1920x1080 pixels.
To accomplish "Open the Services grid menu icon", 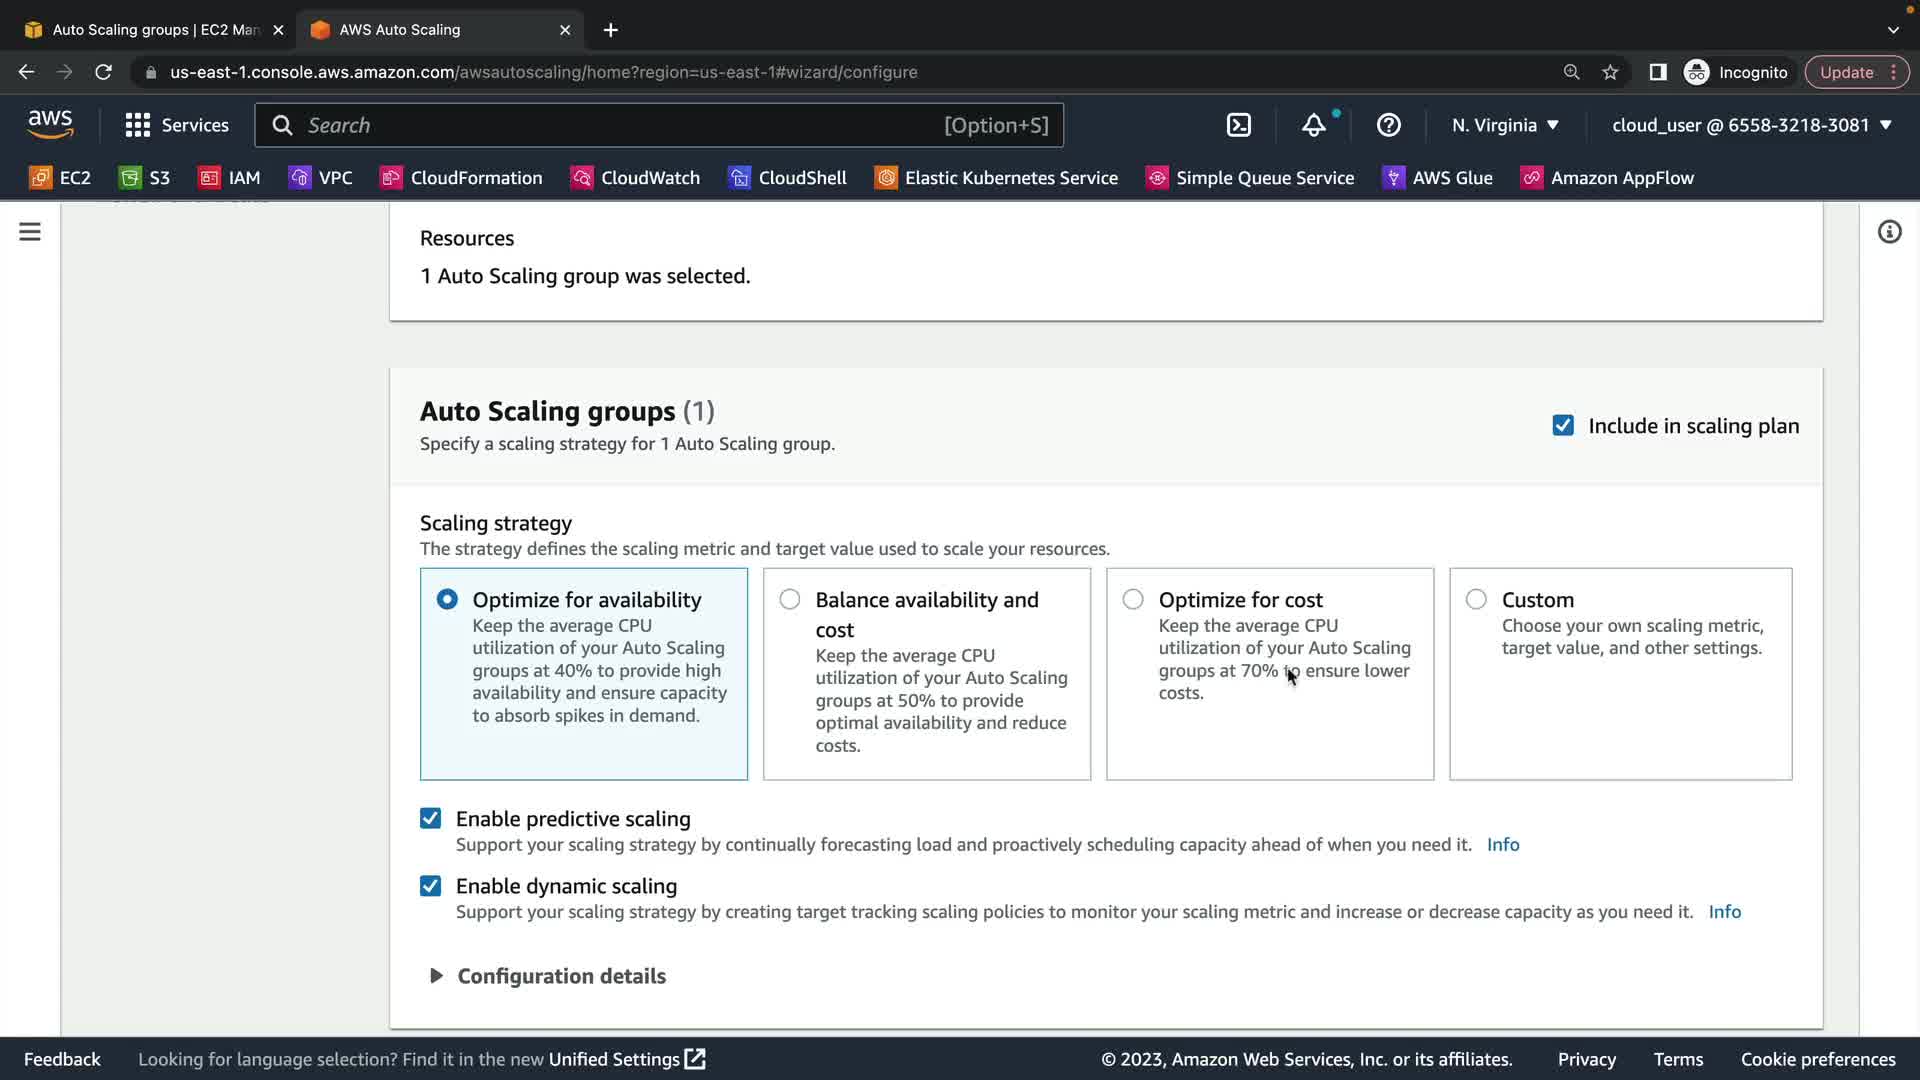I will point(137,125).
